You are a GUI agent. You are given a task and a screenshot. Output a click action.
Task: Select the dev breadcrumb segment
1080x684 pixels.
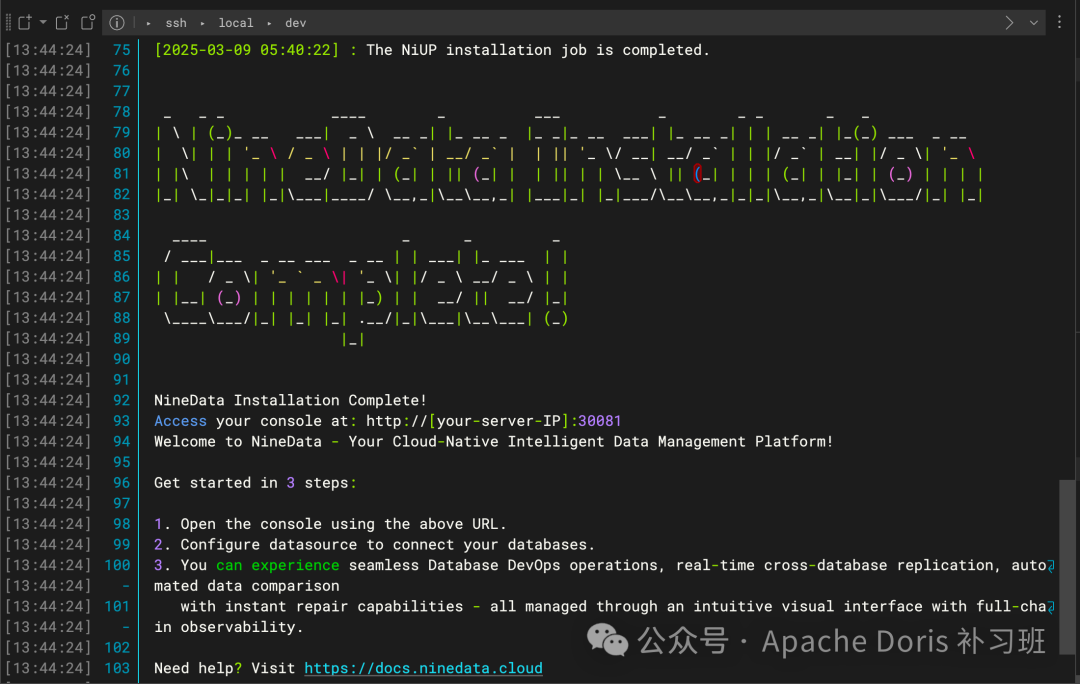[295, 23]
